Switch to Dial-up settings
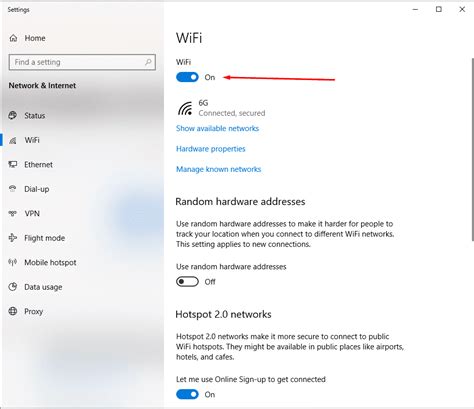 point(37,189)
